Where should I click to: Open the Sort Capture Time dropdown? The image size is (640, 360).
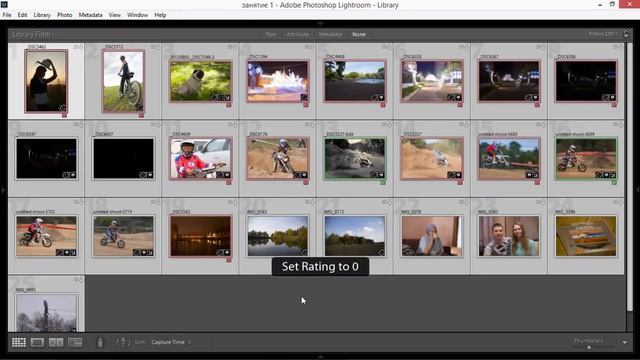pos(171,342)
